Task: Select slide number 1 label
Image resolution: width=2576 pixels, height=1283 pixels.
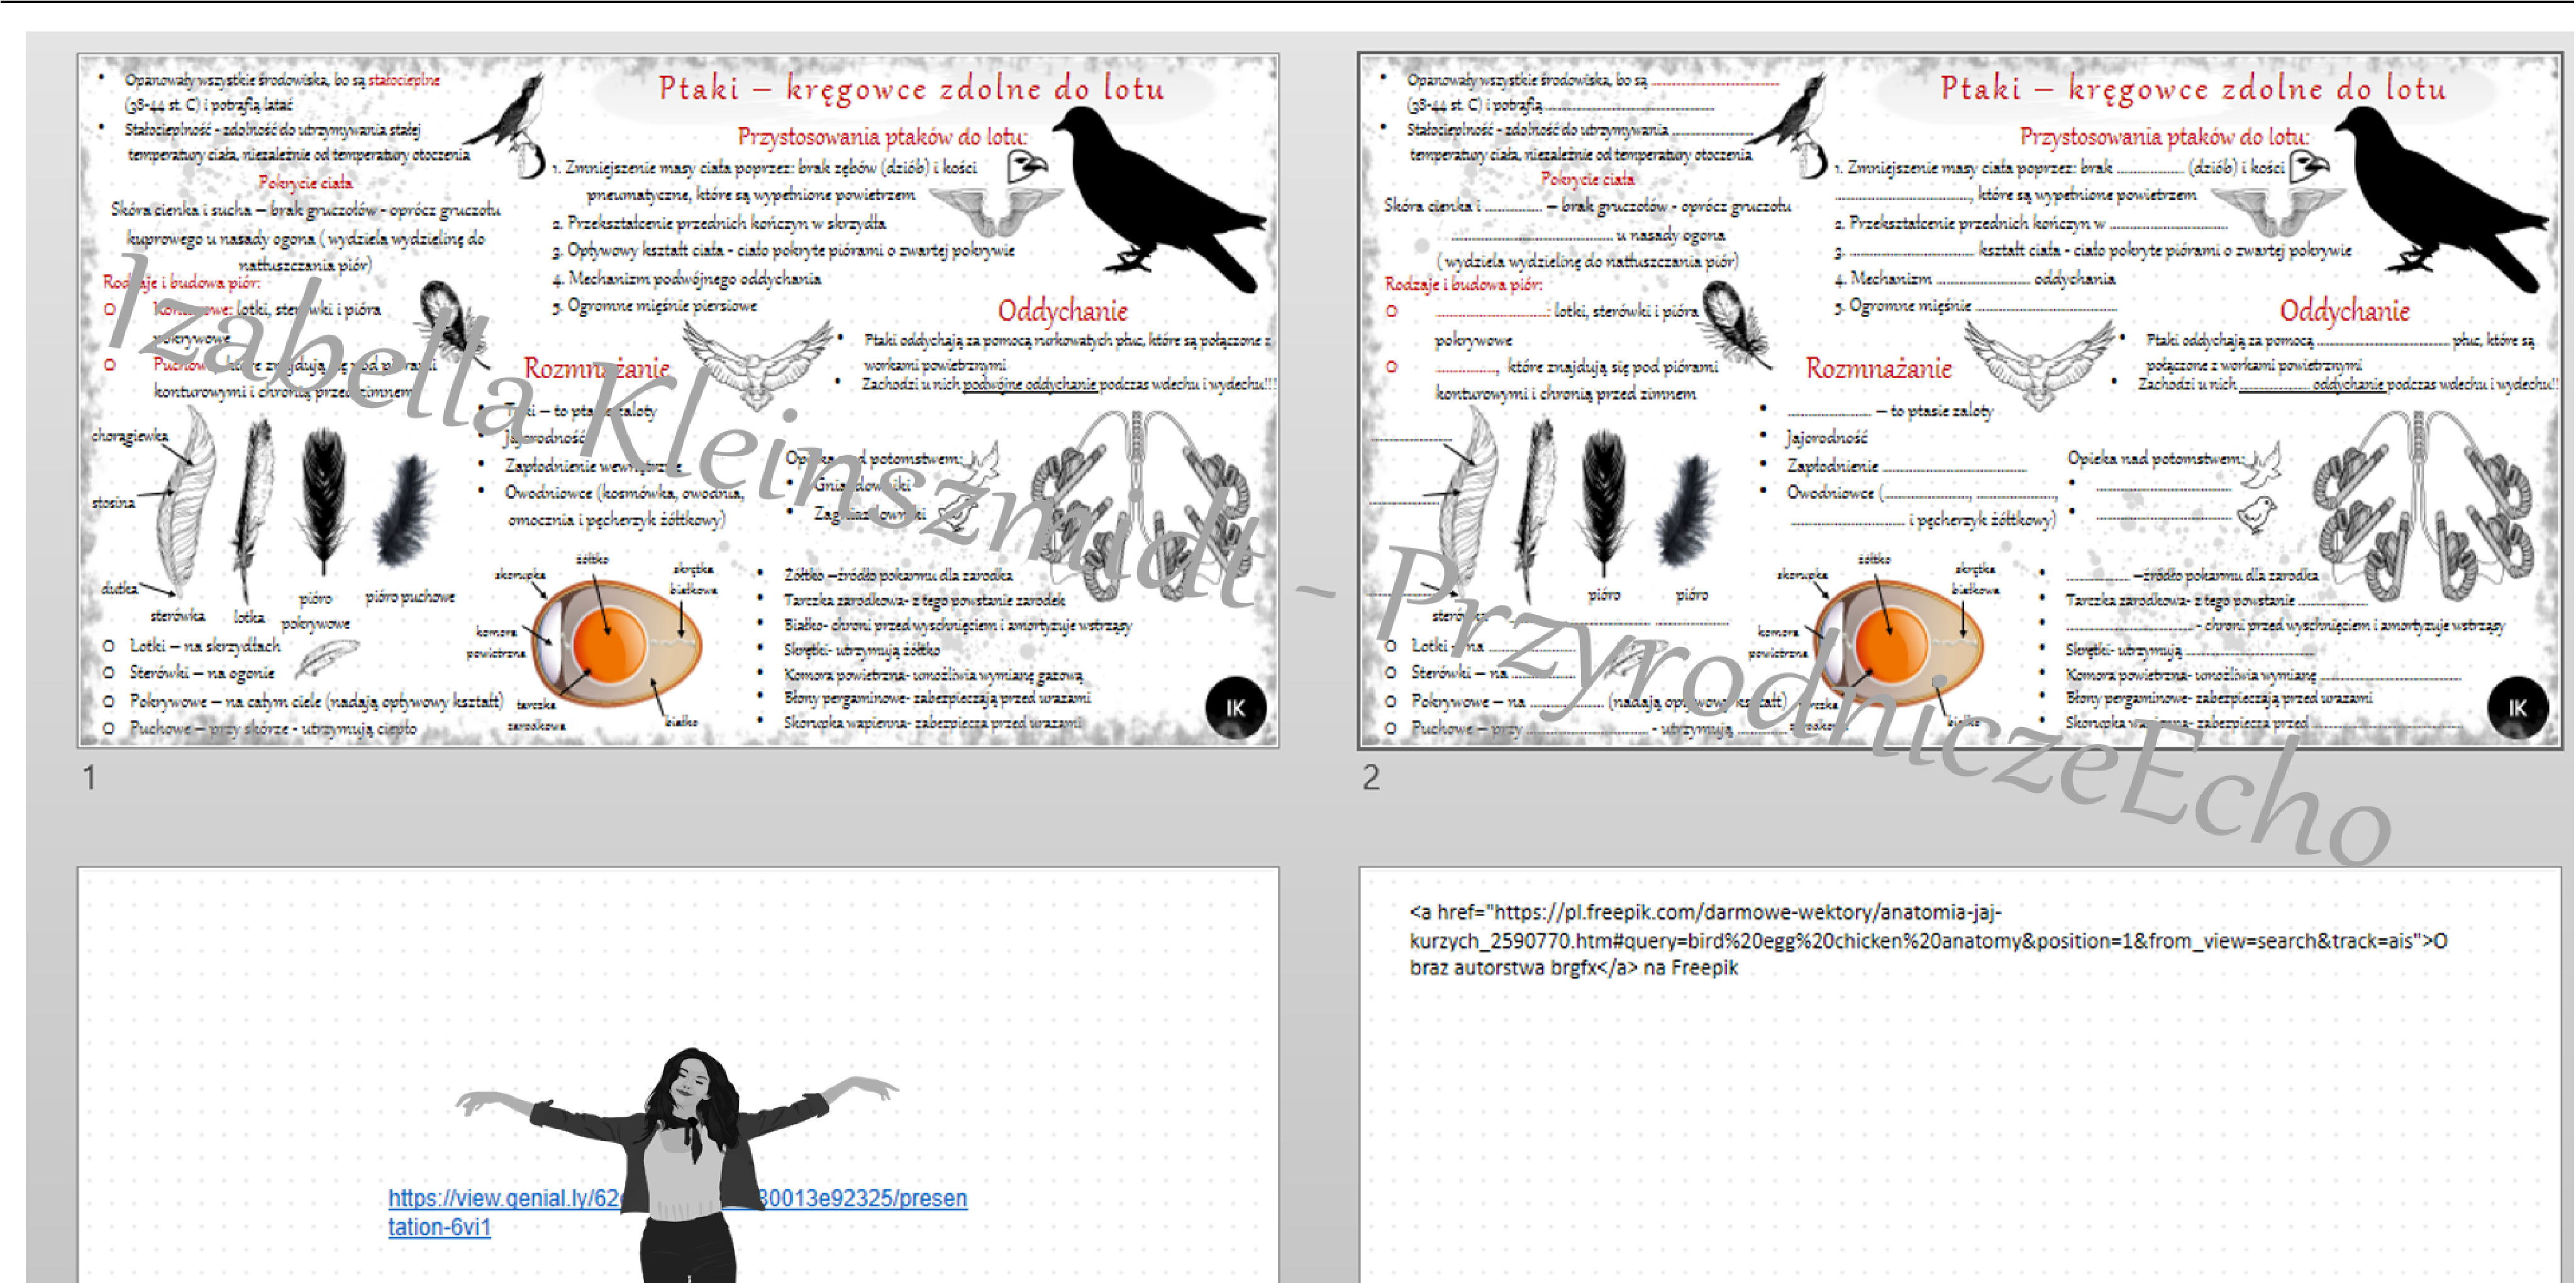Action: pyautogui.click(x=90, y=777)
